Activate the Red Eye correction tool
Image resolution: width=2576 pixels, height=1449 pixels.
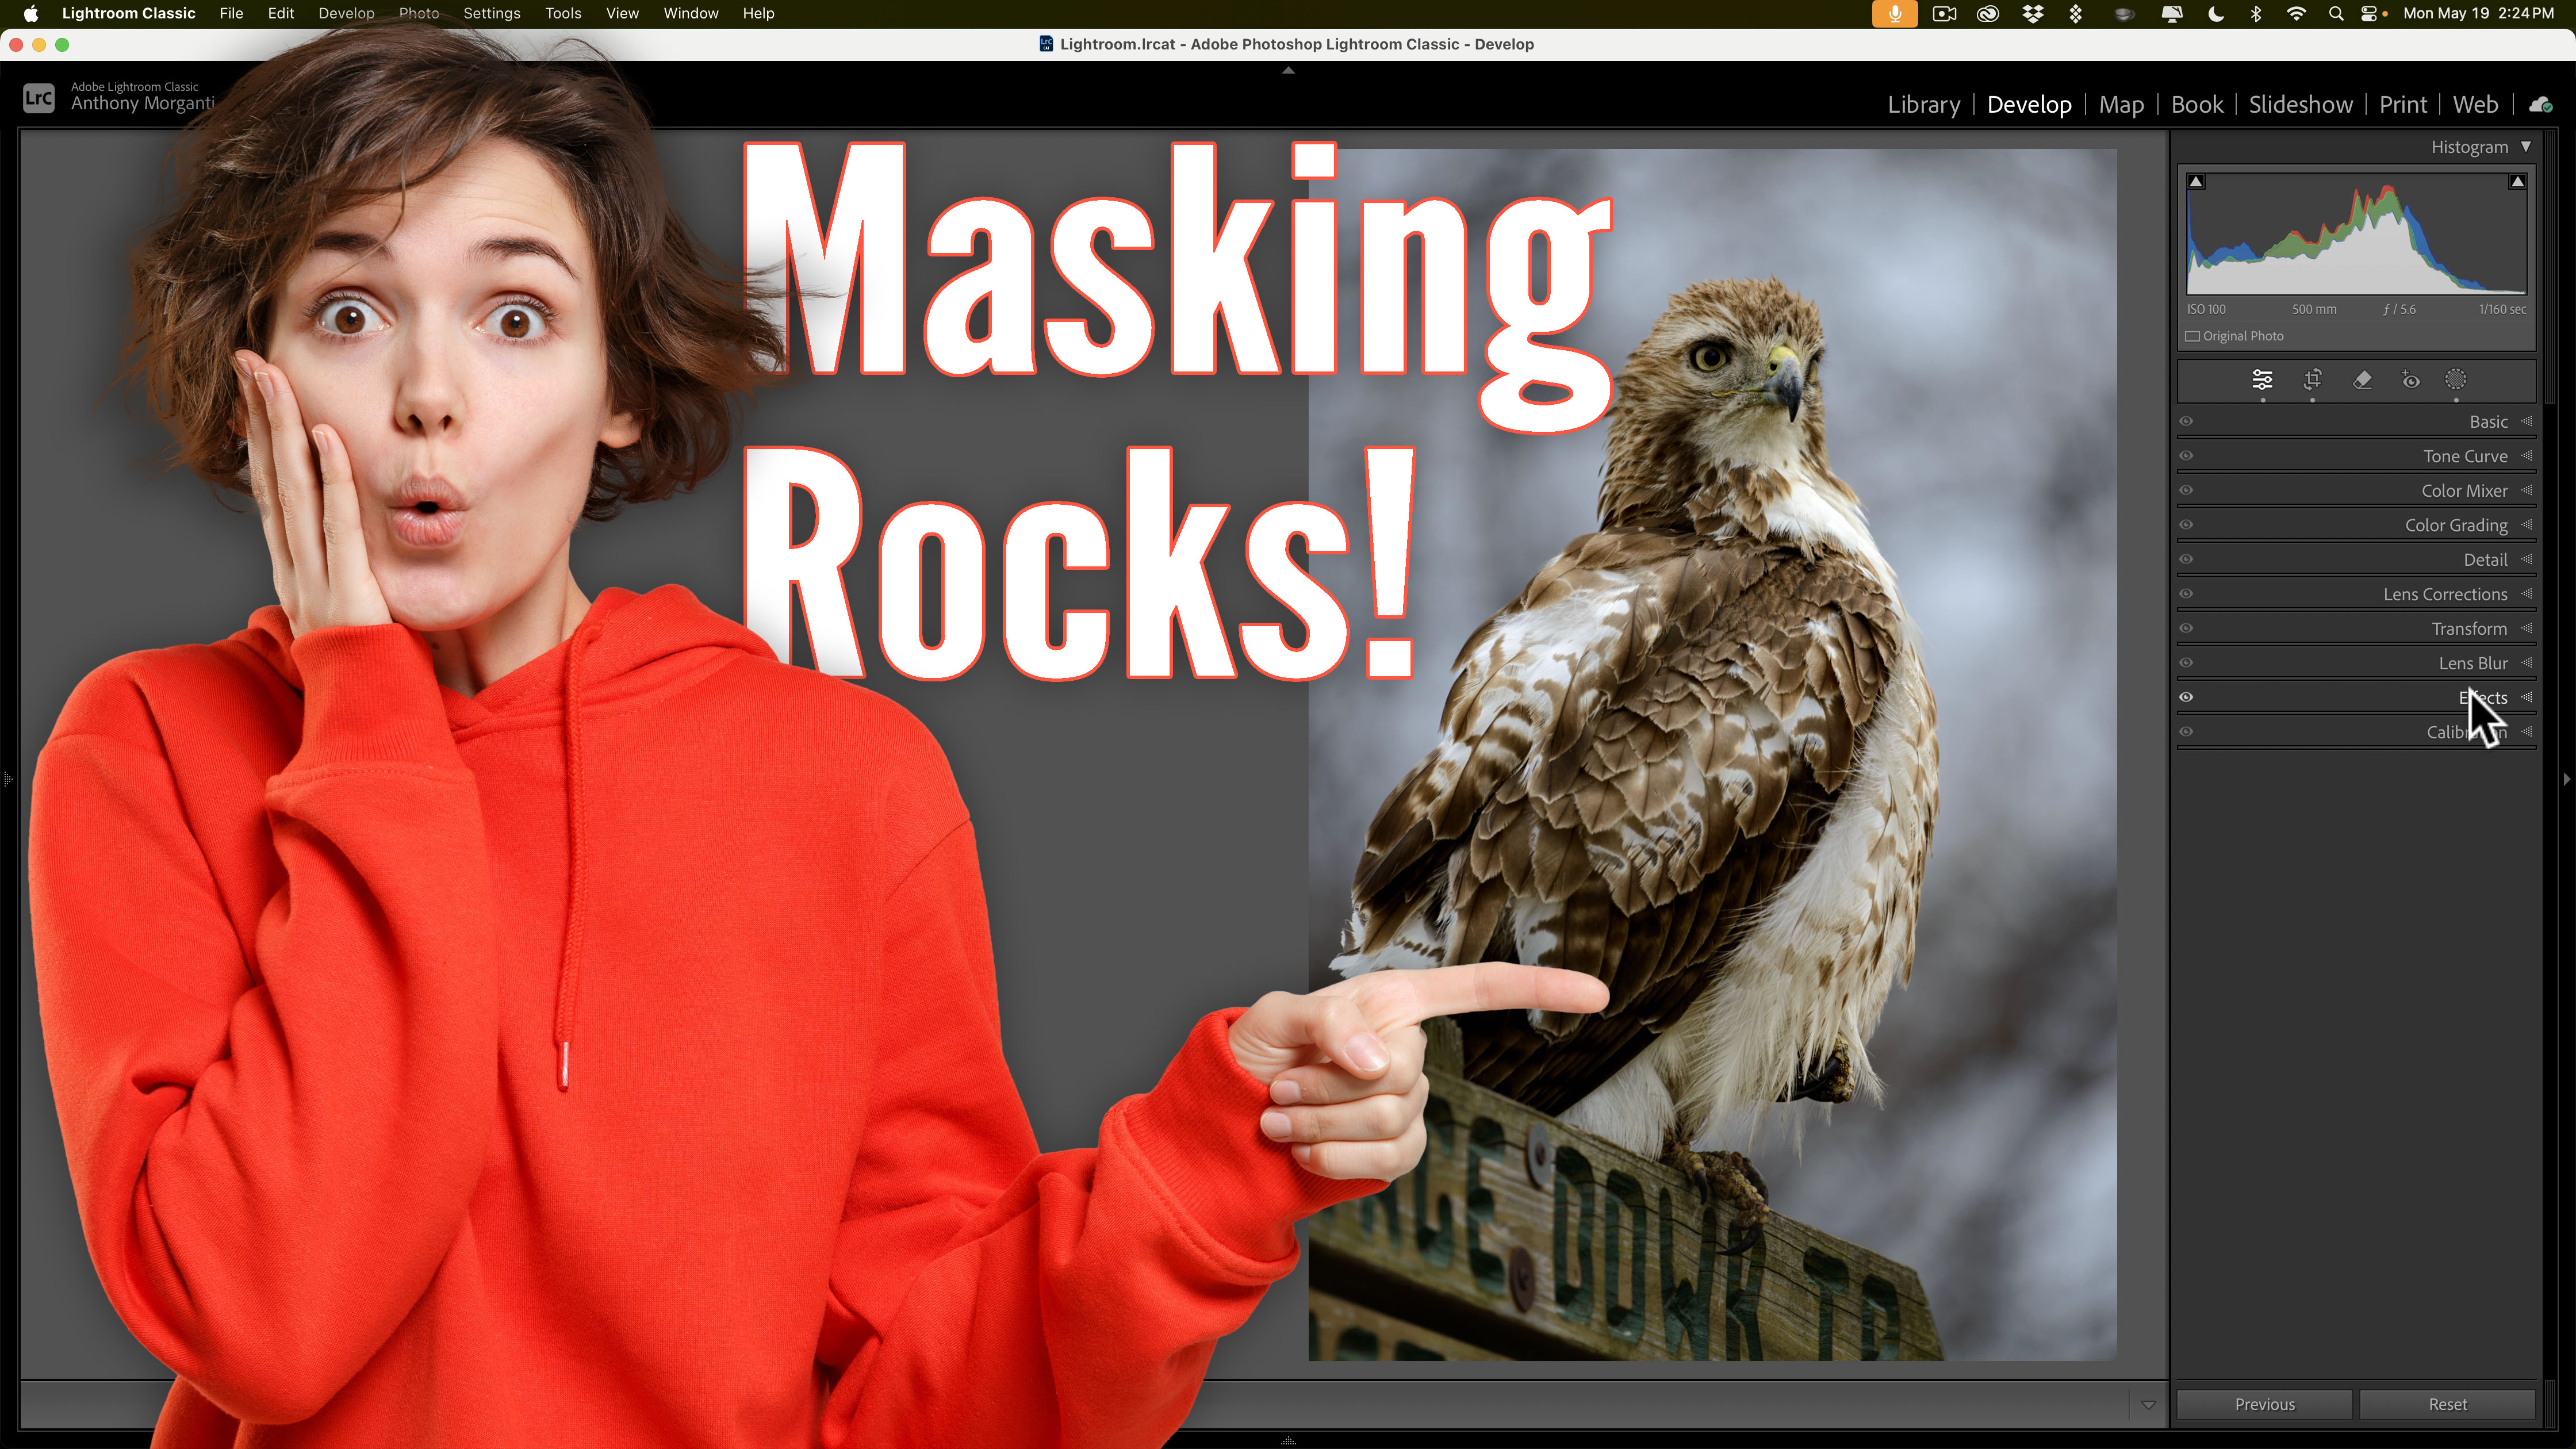pos(2411,380)
